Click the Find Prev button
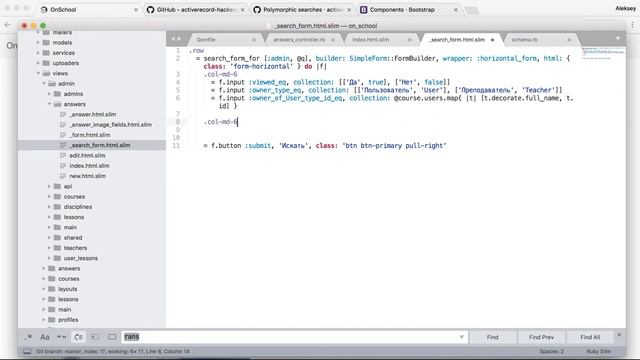640x360 pixels. tap(541, 337)
